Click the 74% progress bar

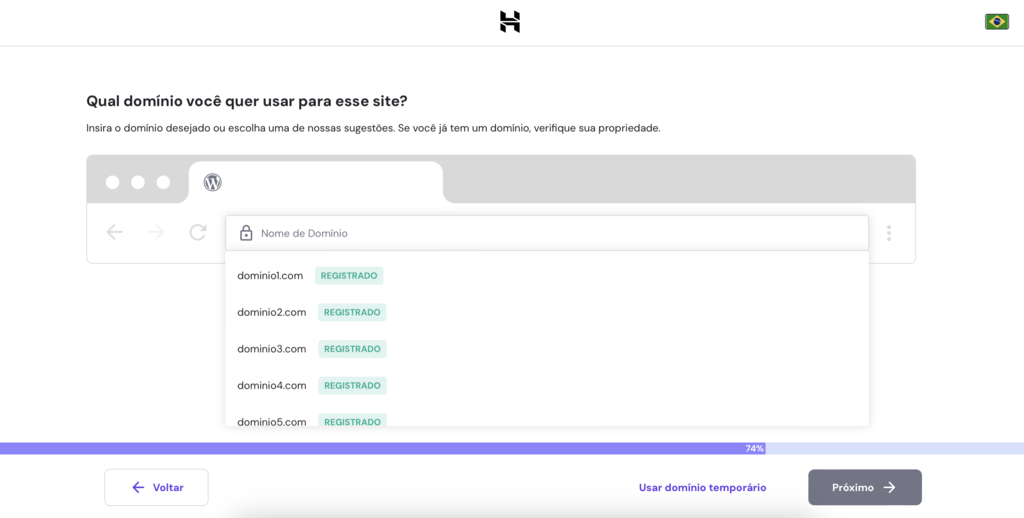coord(512,449)
